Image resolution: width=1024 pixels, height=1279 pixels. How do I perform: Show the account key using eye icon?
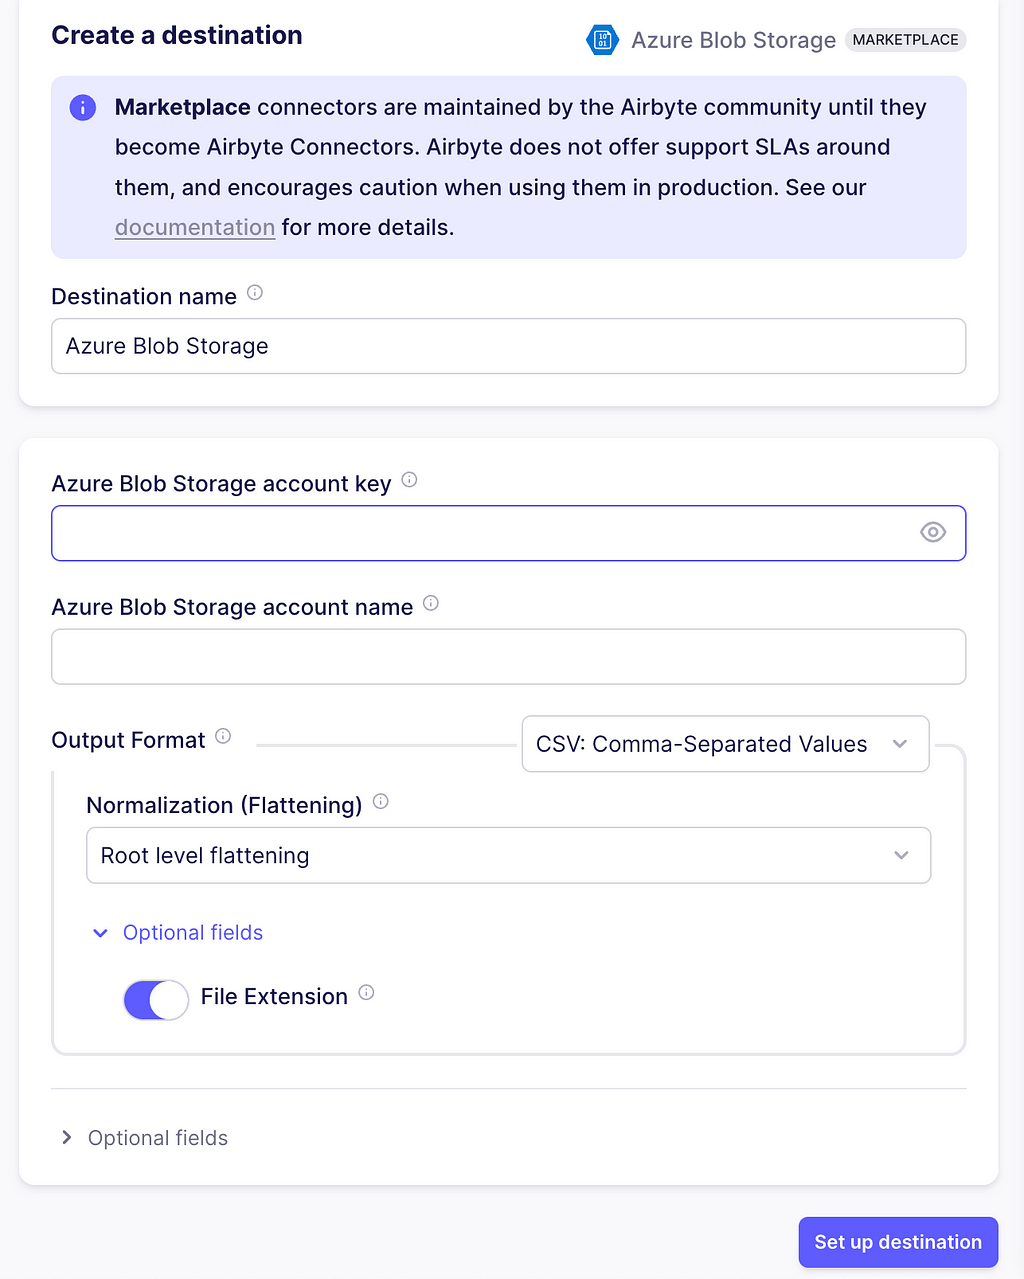[933, 532]
